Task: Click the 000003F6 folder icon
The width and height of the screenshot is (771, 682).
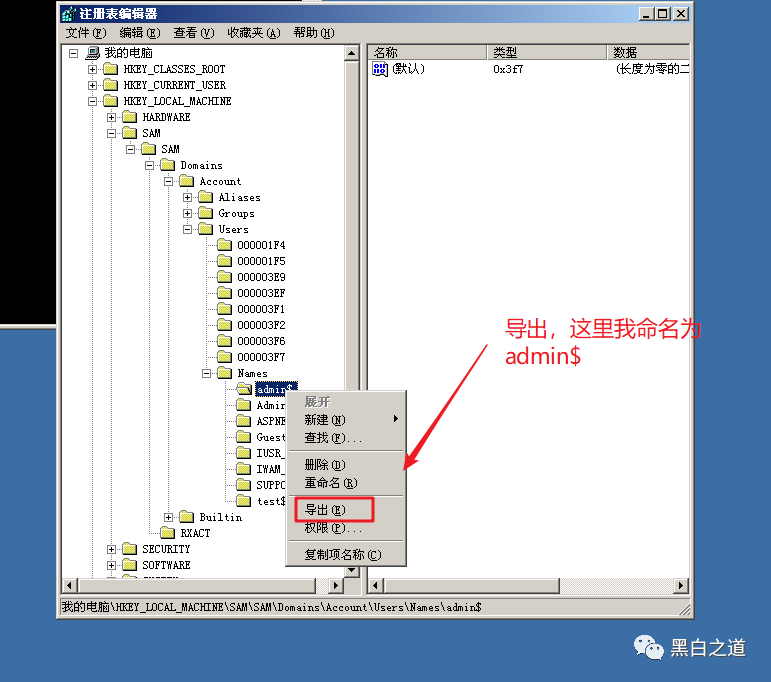Action: (x=225, y=341)
